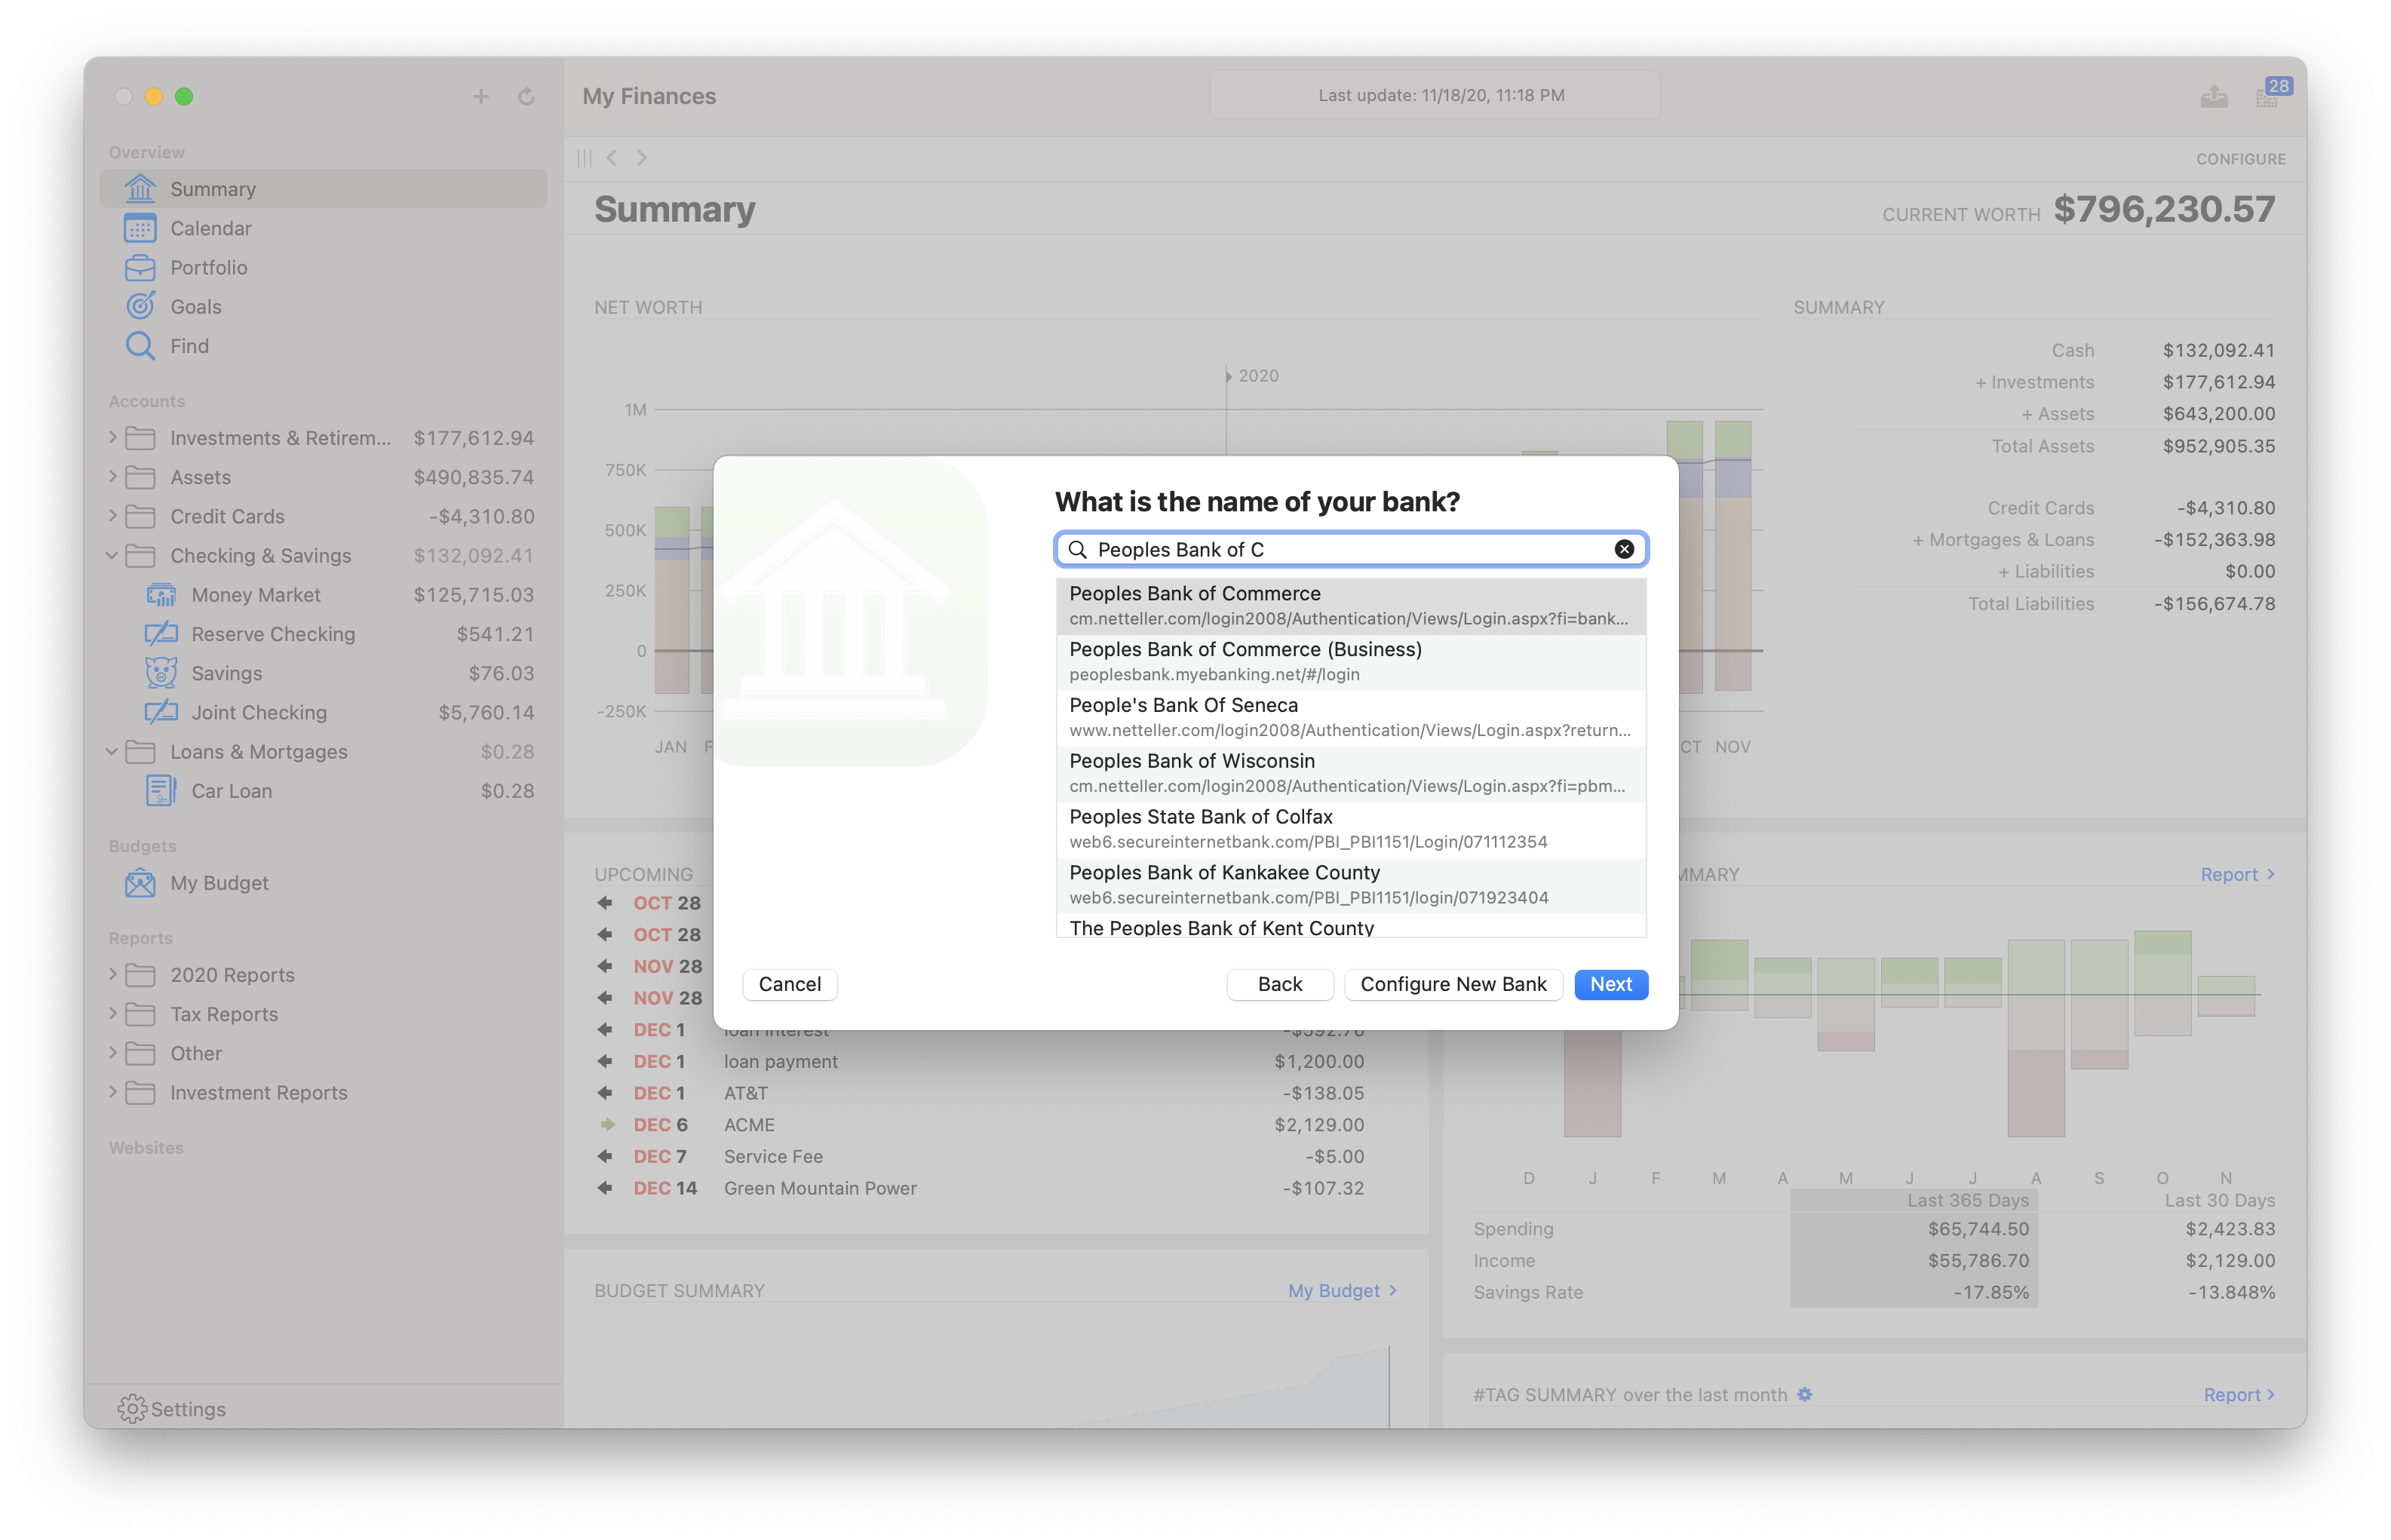The height and width of the screenshot is (1540, 2391).
Task: Expand the Checking & Savings account
Action: [x=112, y=554]
